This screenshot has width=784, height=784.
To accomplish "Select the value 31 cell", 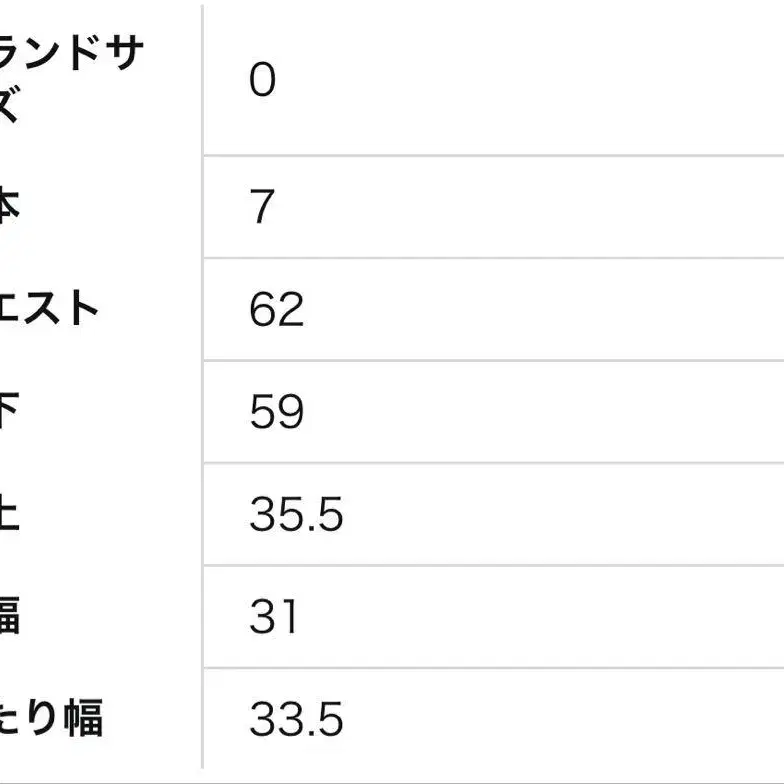I will point(273,617).
